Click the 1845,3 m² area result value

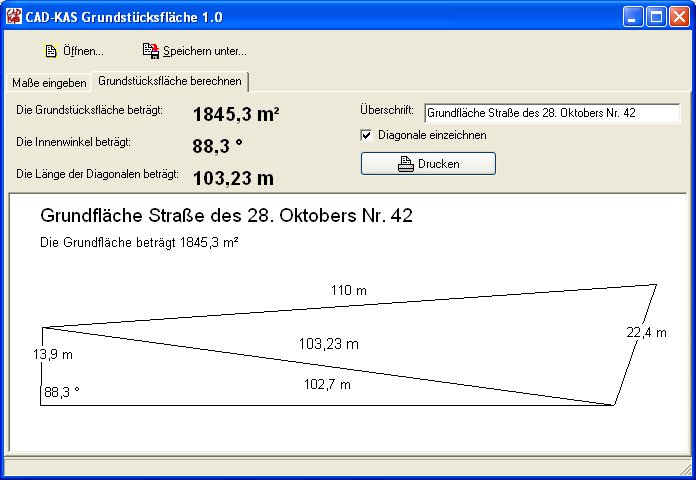[x=236, y=114]
